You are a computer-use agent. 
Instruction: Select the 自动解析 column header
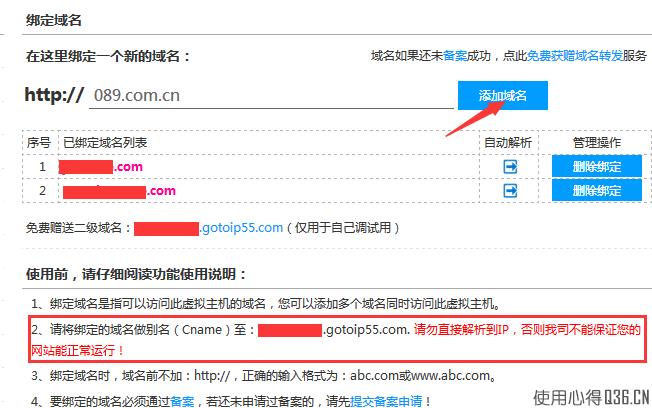[508, 143]
